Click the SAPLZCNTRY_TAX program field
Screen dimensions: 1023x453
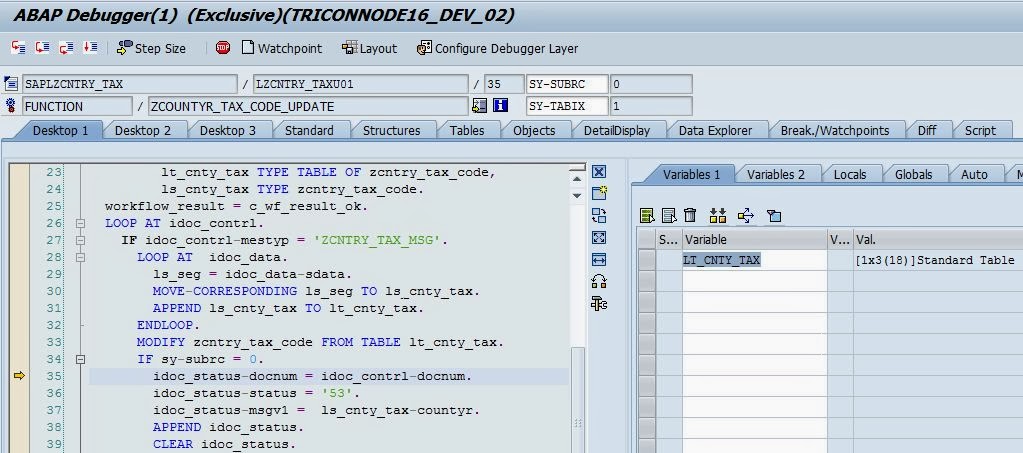[x=130, y=84]
